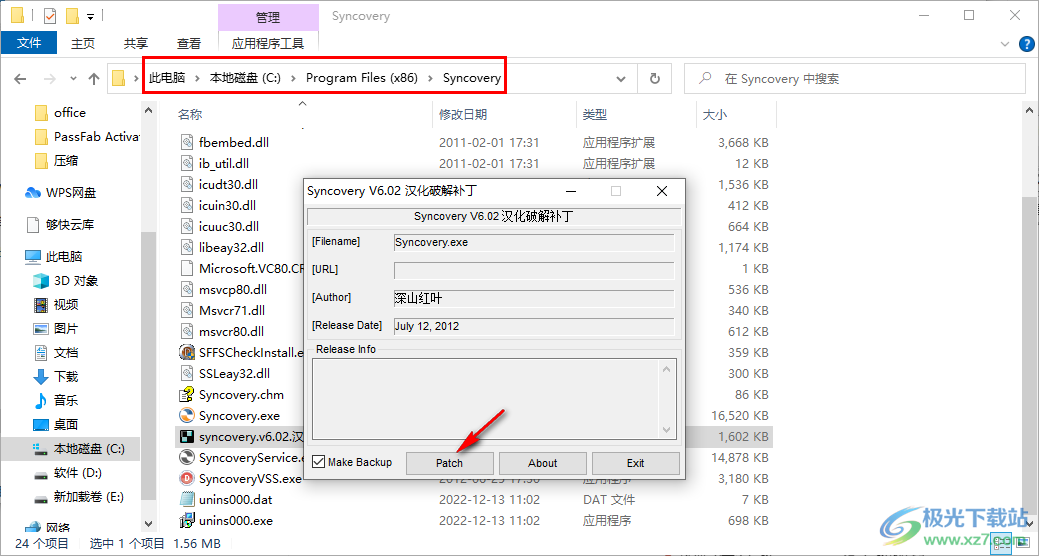This screenshot has width=1039, height=556.
Task: Select the unins000.exe uninstaller icon
Action: 187,521
